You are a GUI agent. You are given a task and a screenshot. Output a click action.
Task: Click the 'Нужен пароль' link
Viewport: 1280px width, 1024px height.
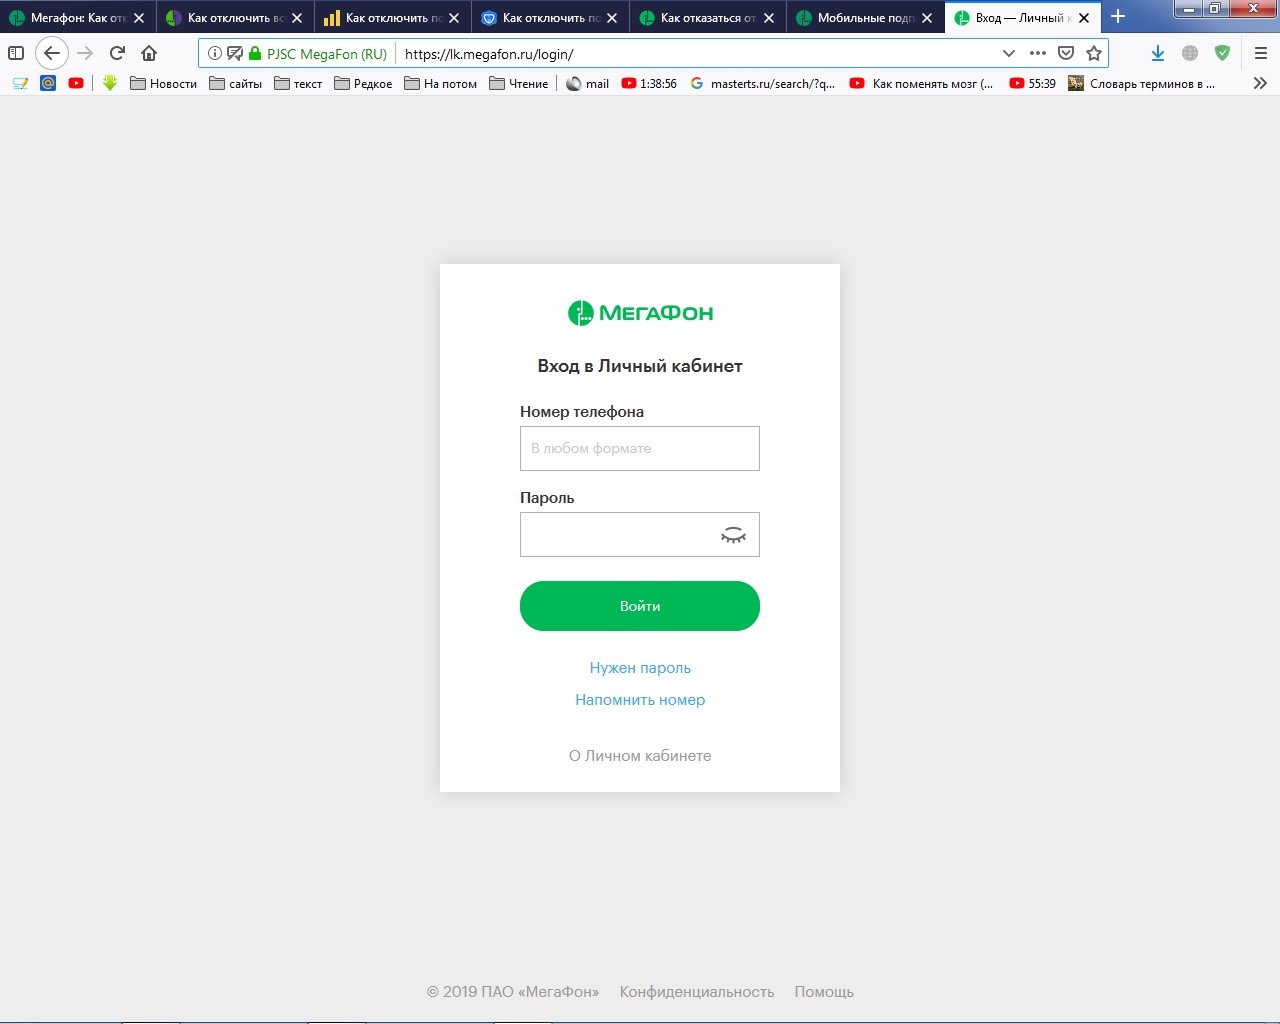[640, 668]
